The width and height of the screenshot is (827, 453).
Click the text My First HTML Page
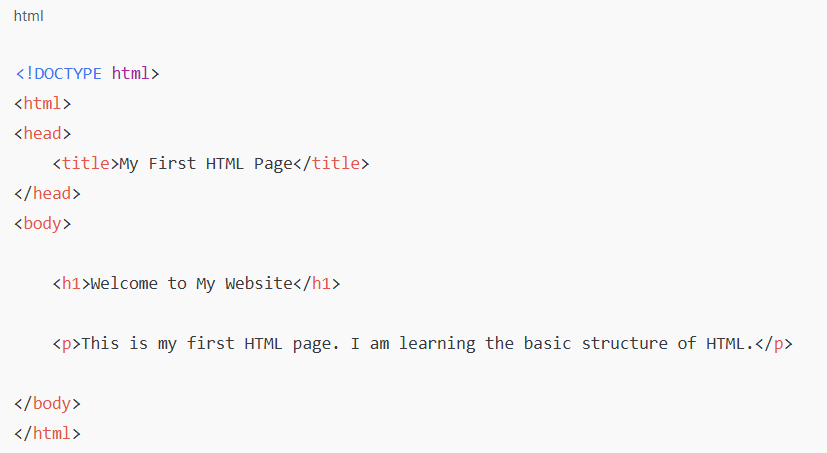[x=203, y=163]
